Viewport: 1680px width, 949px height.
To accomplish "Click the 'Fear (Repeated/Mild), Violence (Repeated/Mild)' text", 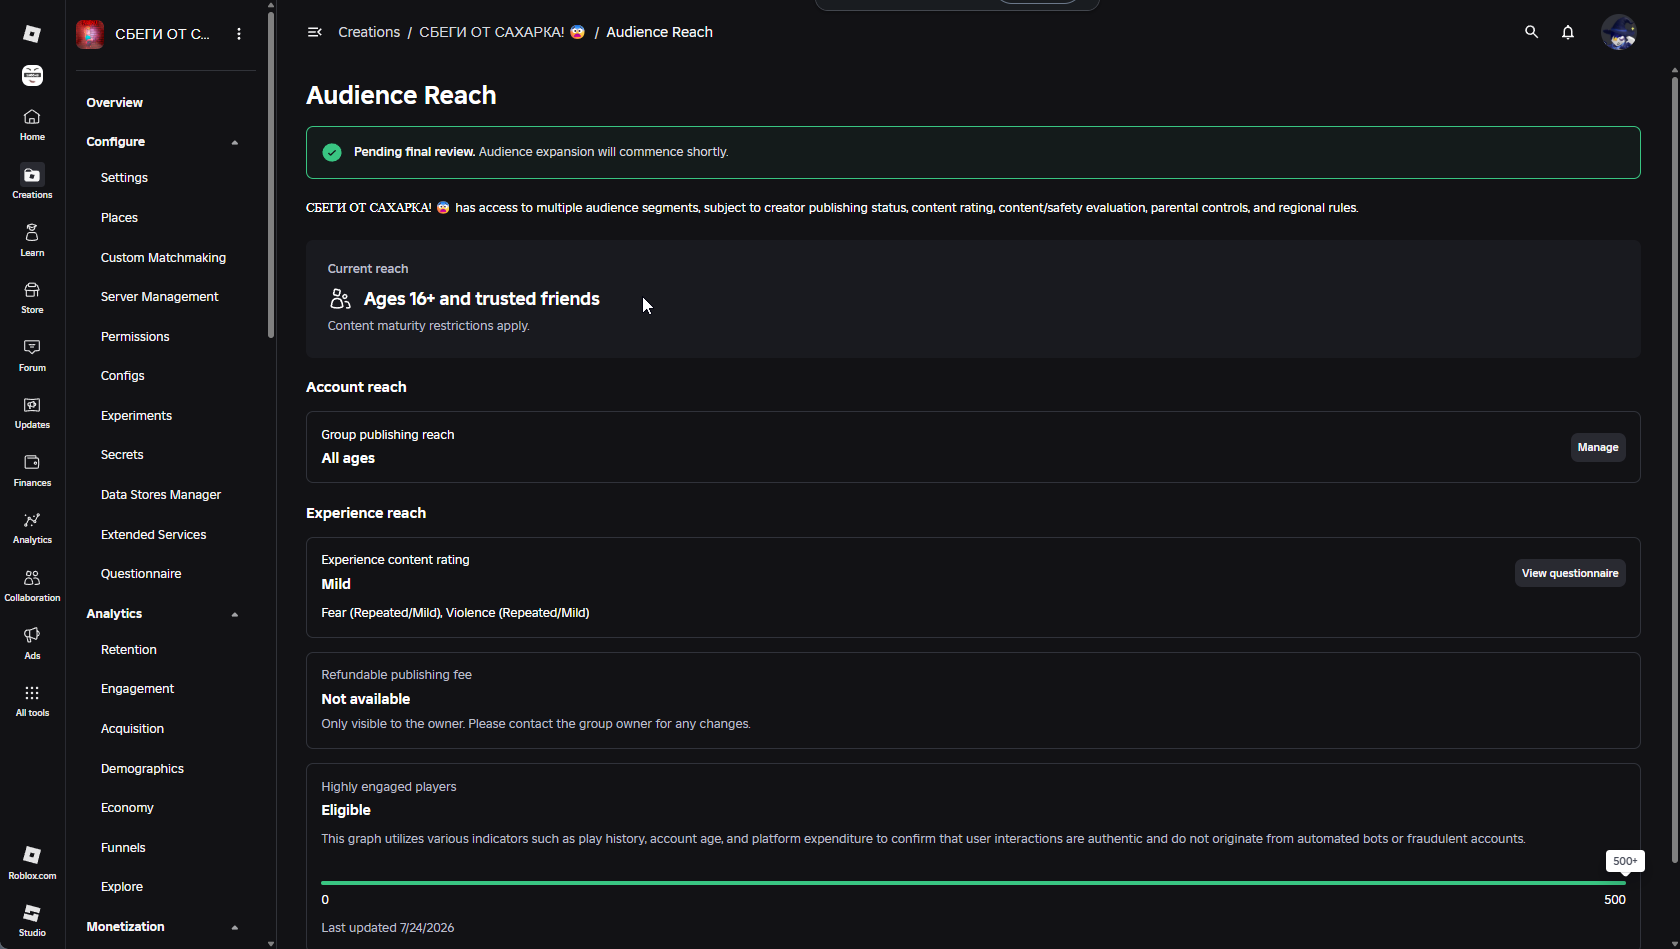I will (x=455, y=613).
